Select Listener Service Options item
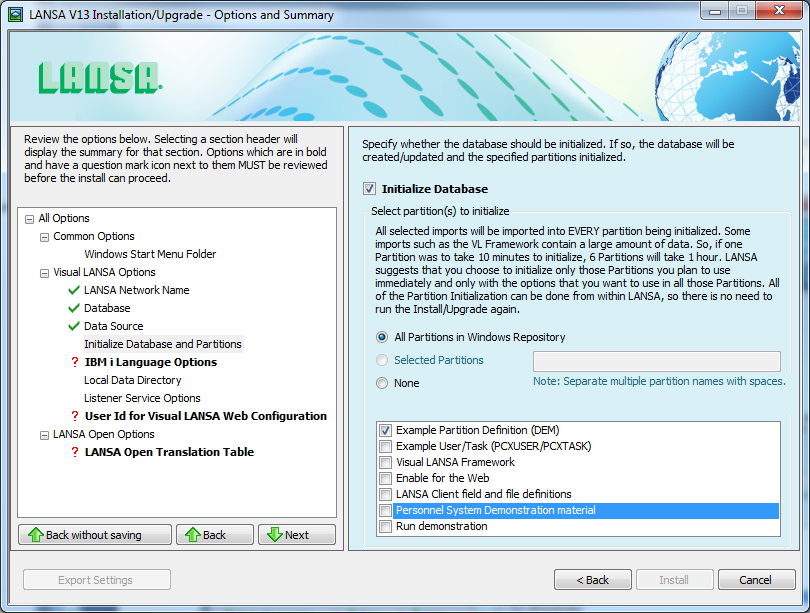810x613 pixels. coord(142,399)
